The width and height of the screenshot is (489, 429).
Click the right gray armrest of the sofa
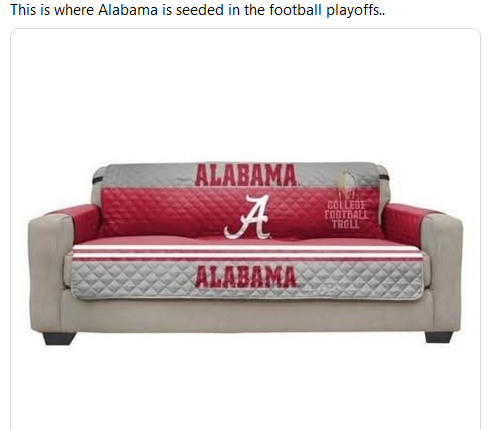pos(442,270)
